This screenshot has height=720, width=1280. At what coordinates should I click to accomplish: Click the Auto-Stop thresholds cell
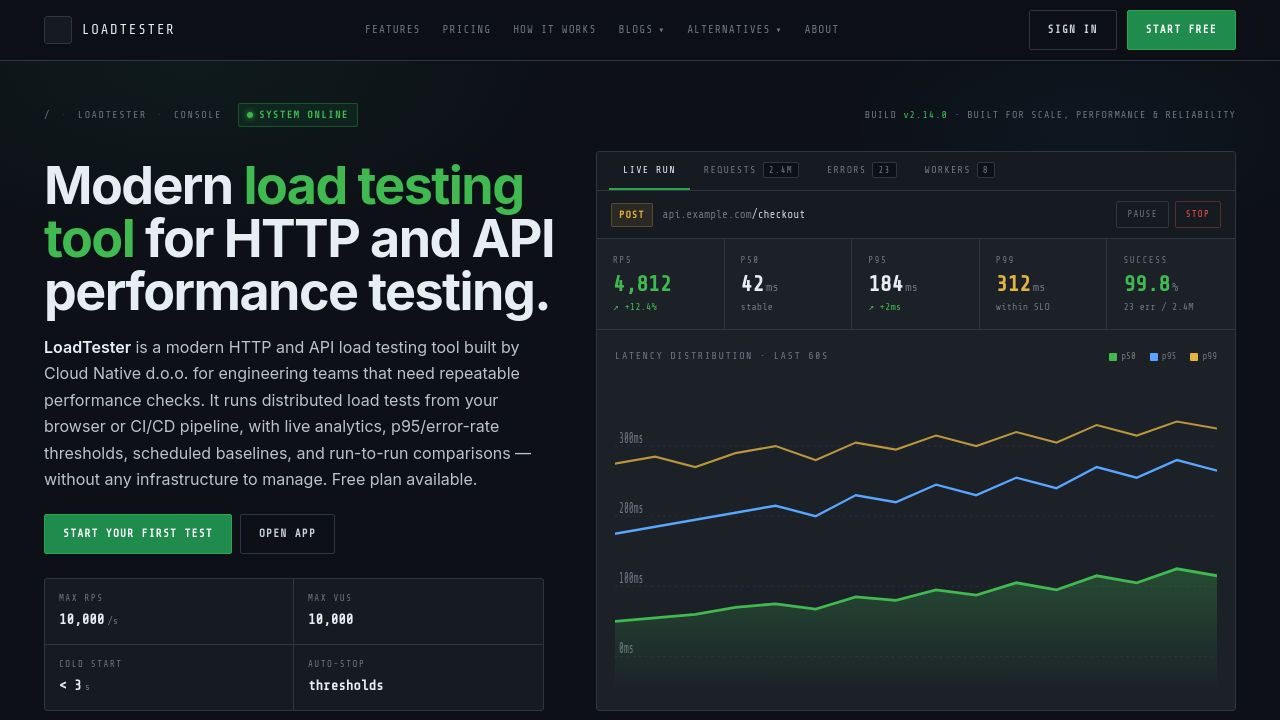[x=418, y=678]
